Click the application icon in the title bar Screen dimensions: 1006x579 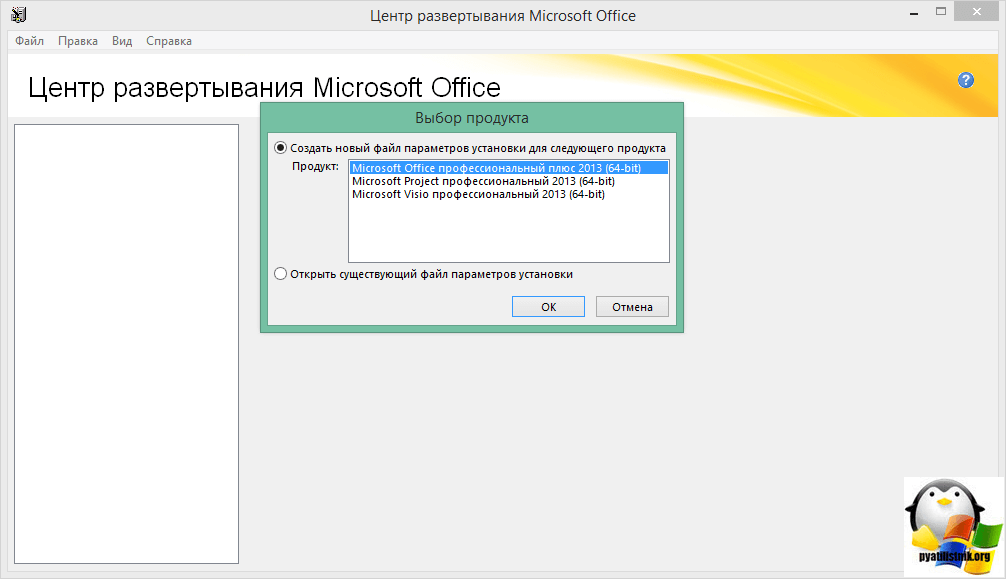(18, 15)
